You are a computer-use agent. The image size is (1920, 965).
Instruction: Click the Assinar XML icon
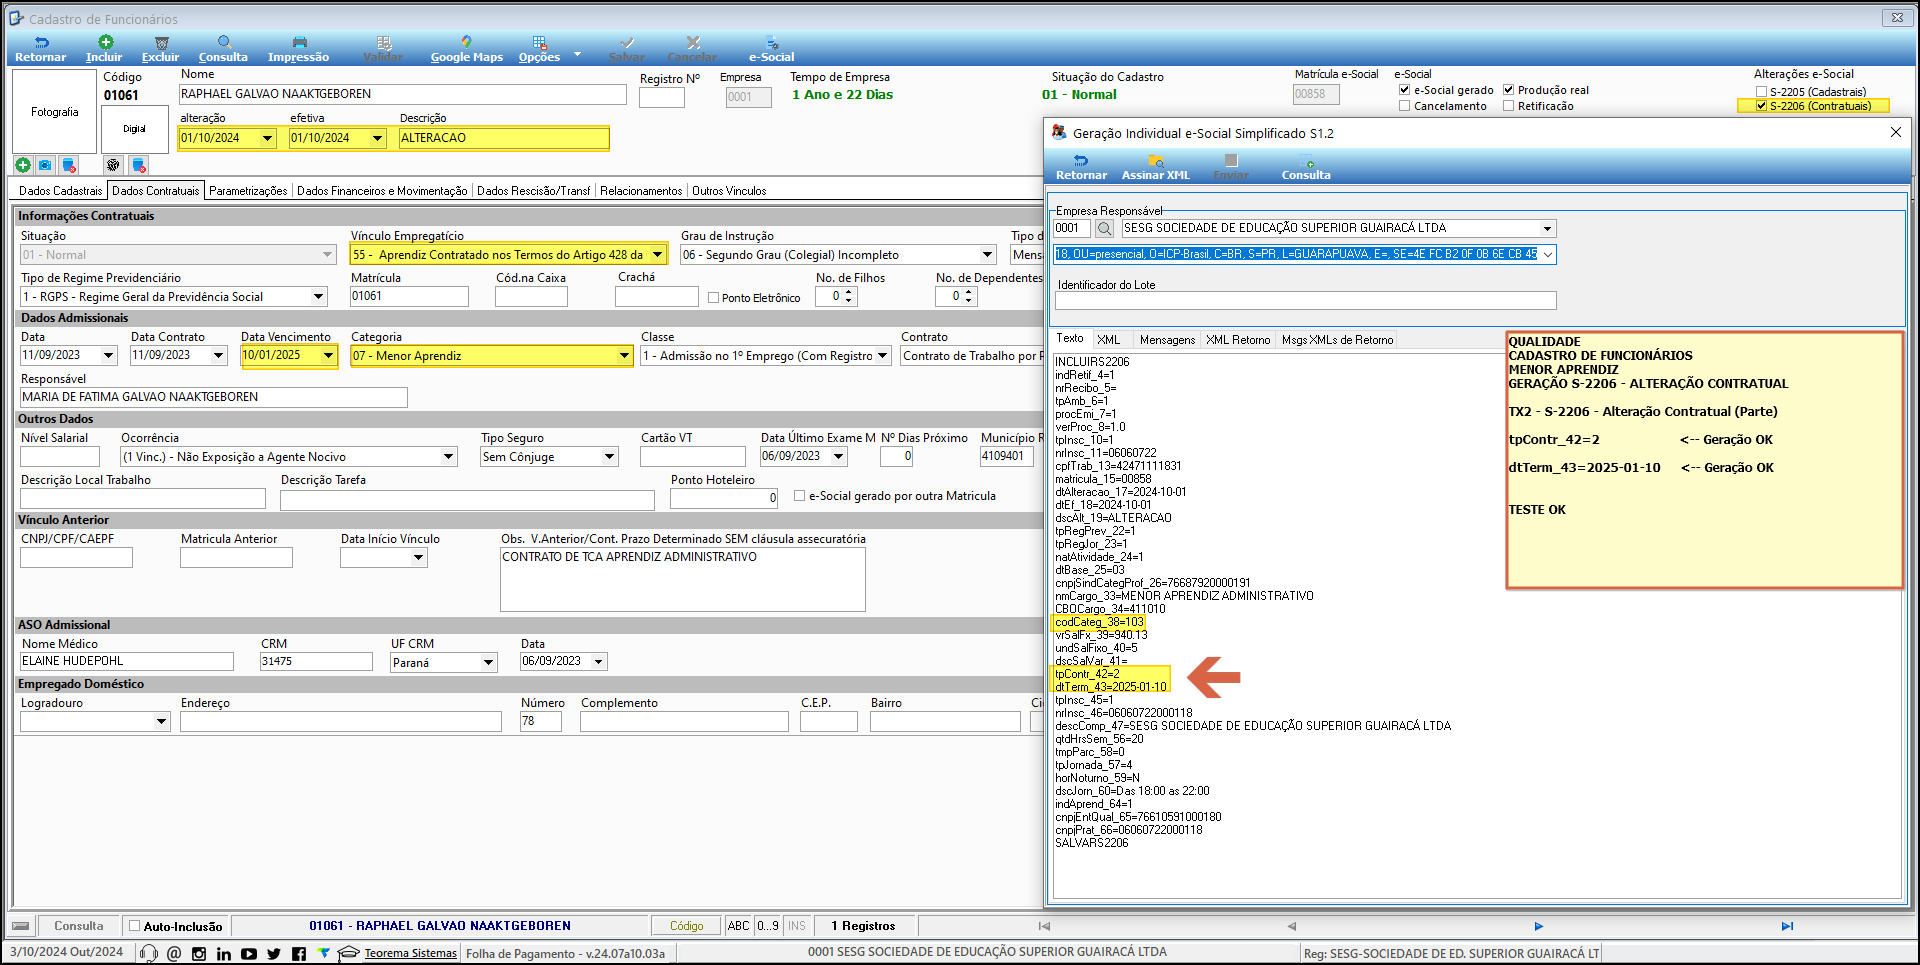[1156, 160]
